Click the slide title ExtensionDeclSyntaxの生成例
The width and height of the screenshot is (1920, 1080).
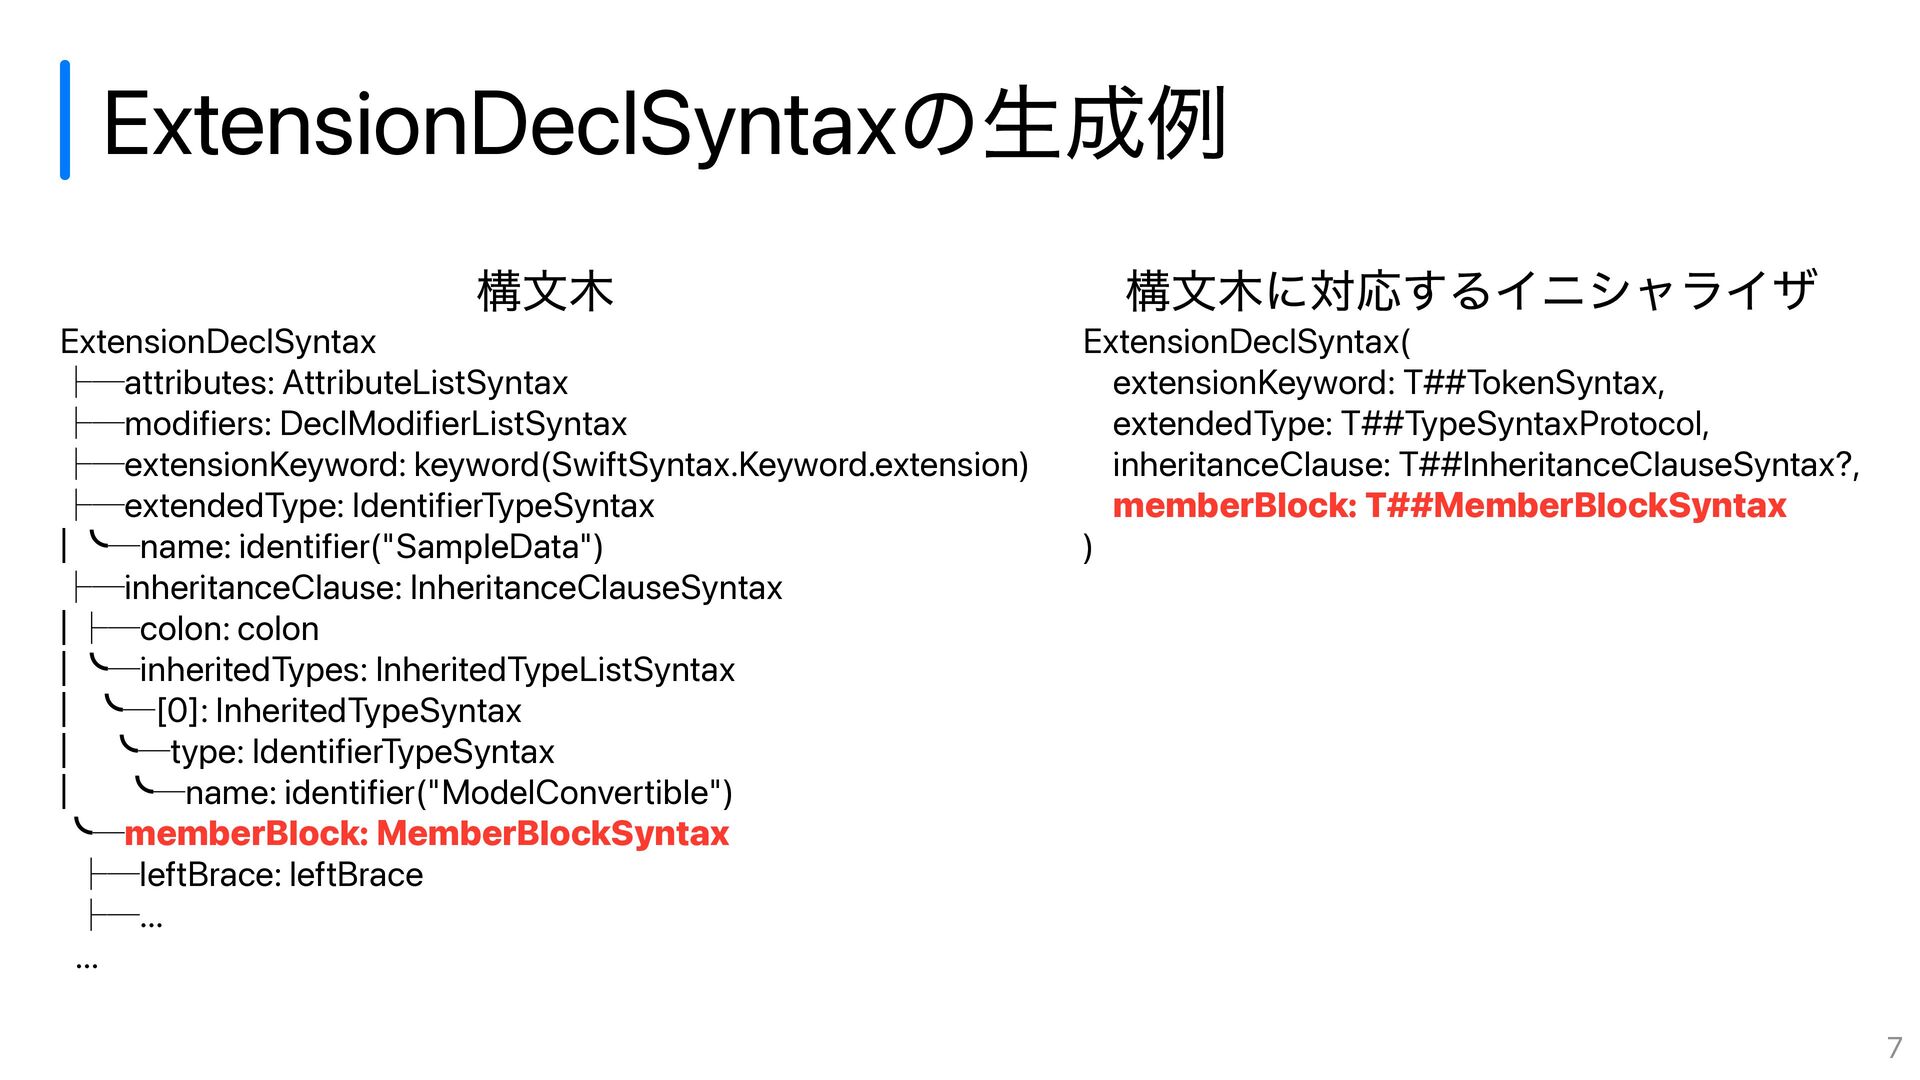664,124
